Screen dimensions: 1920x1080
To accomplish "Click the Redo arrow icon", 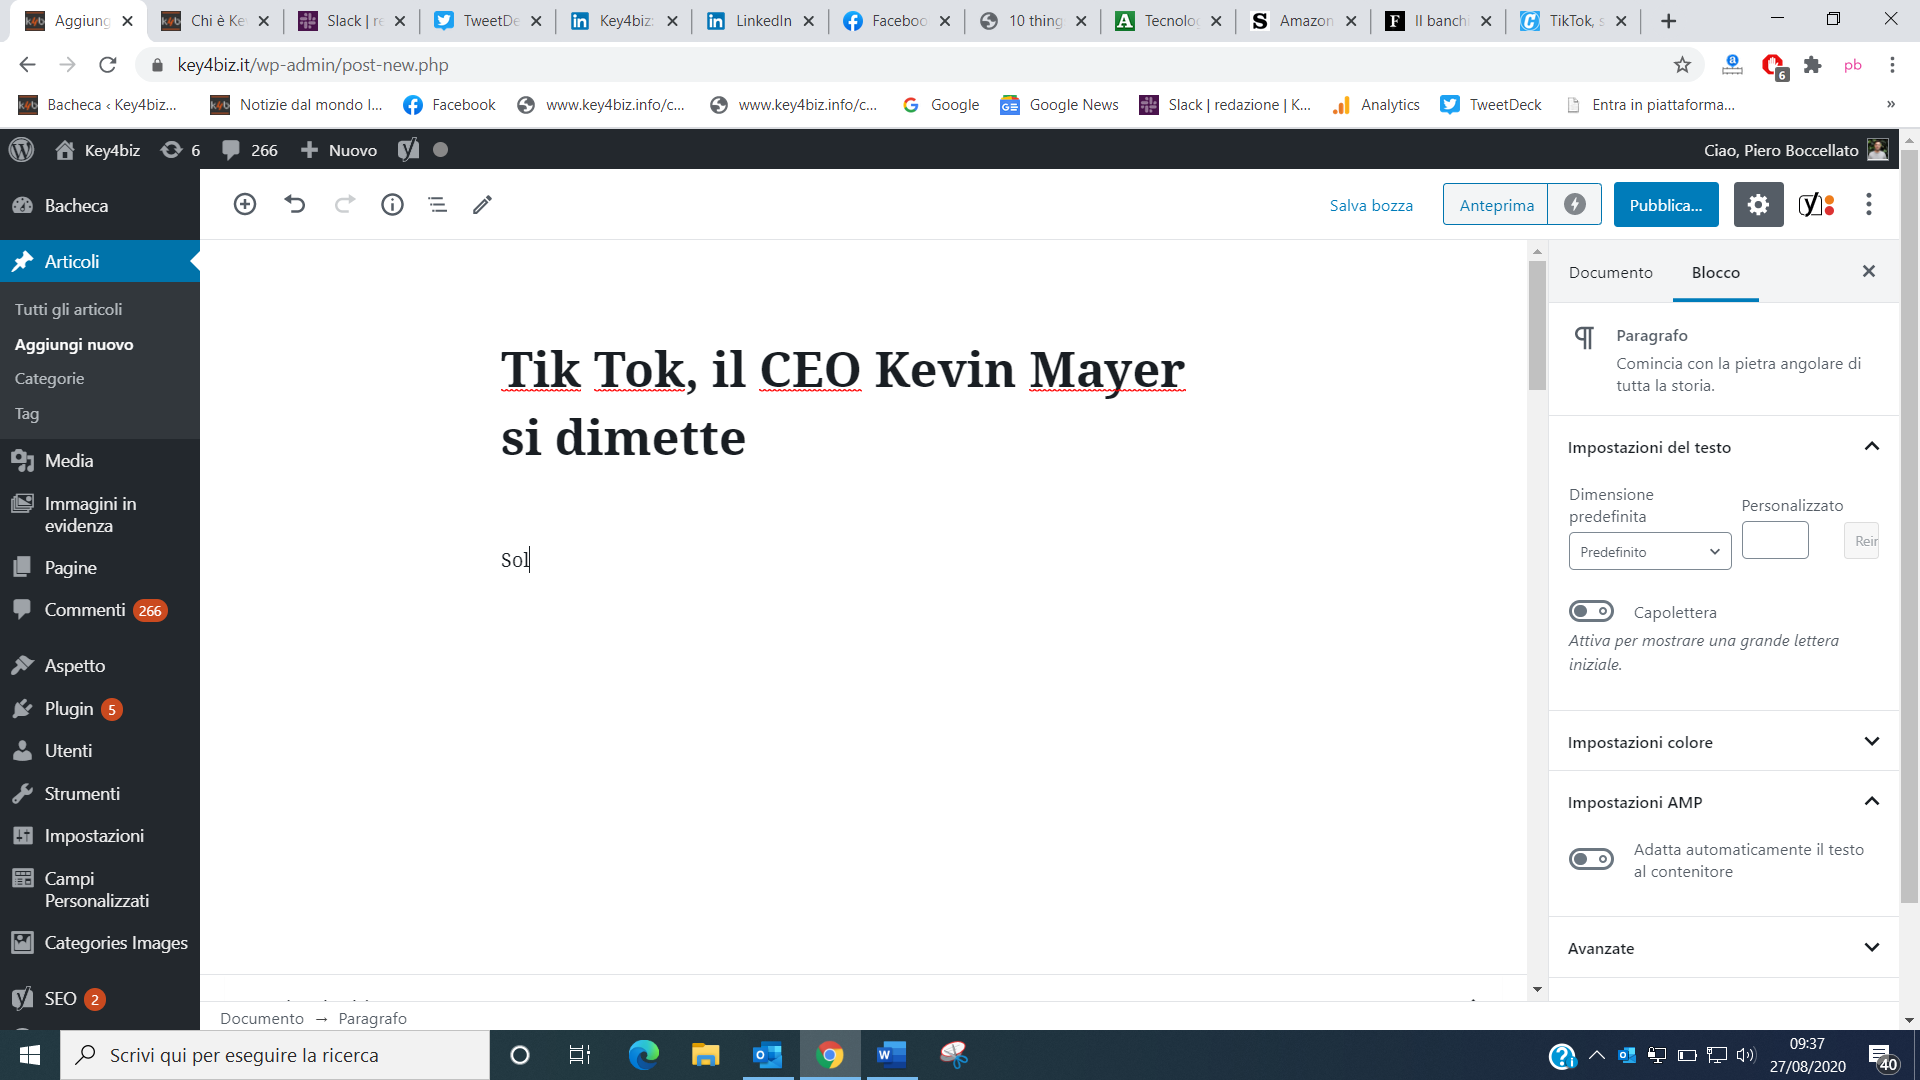I will (x=344, y=204).
